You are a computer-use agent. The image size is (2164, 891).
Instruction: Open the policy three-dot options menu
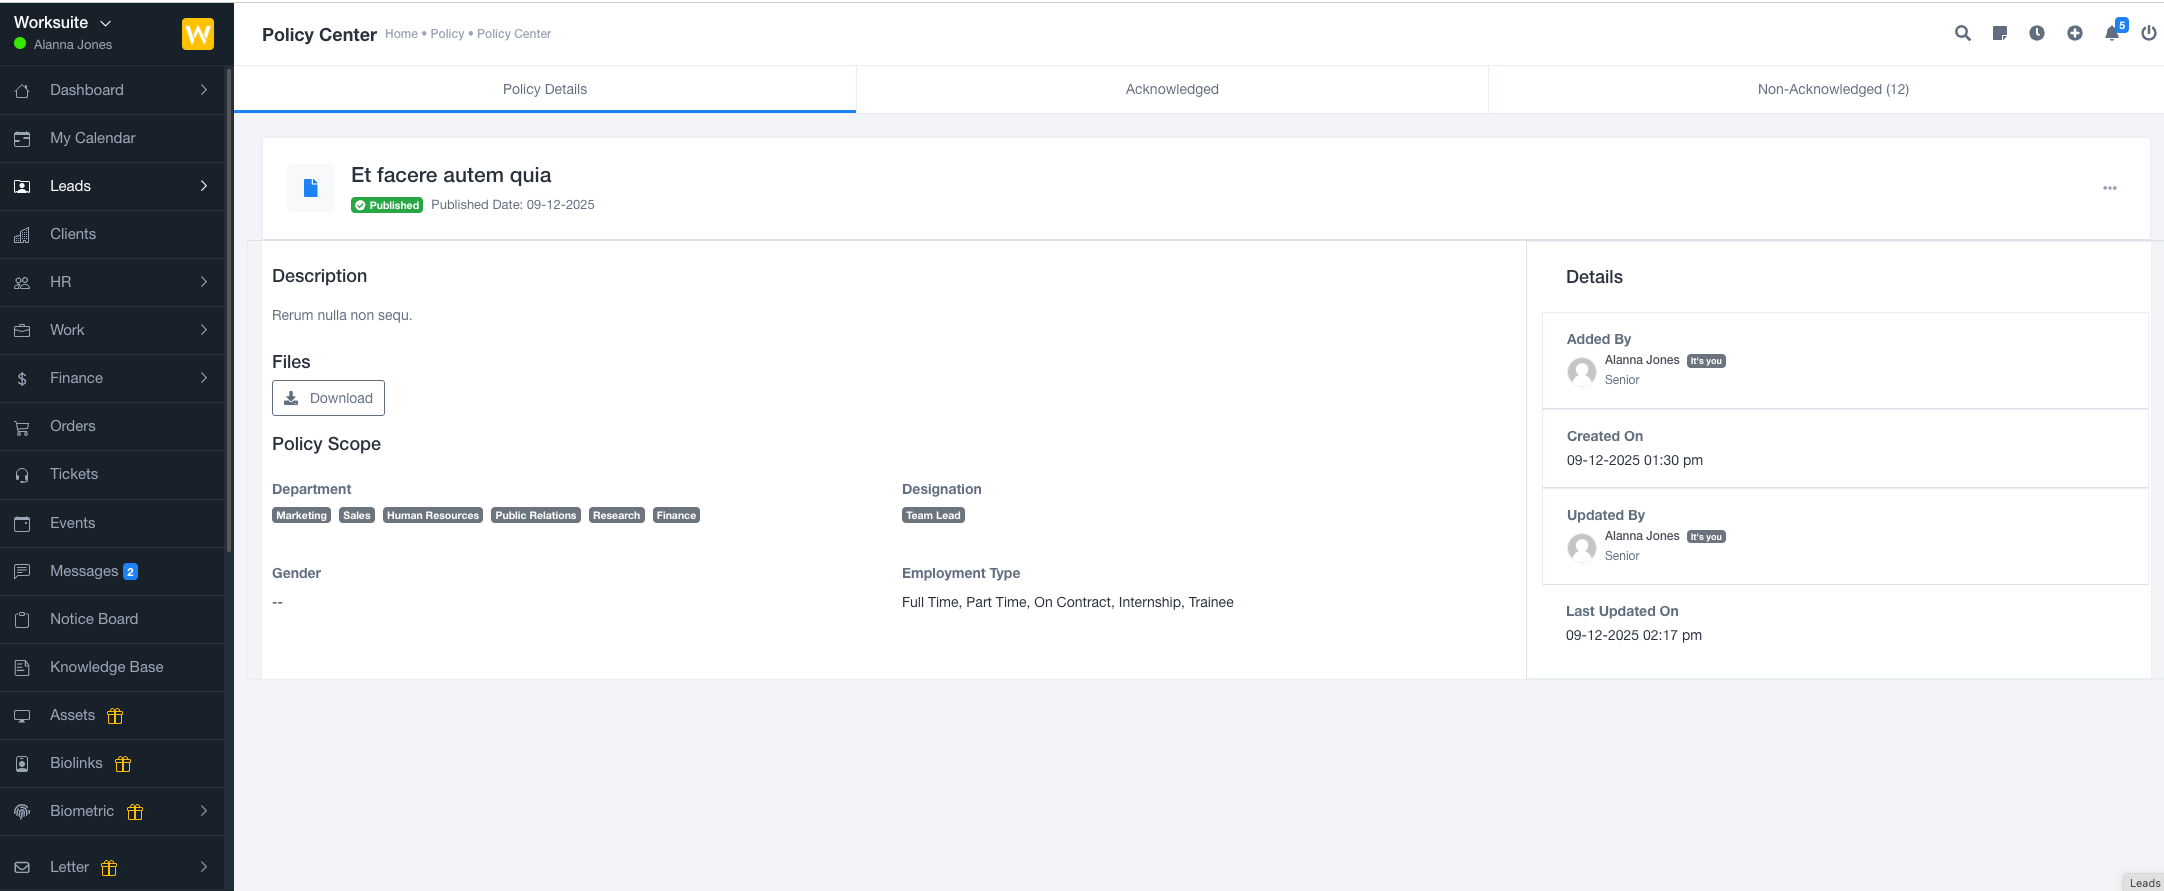pyautogui.click(x=2109, y=188)
